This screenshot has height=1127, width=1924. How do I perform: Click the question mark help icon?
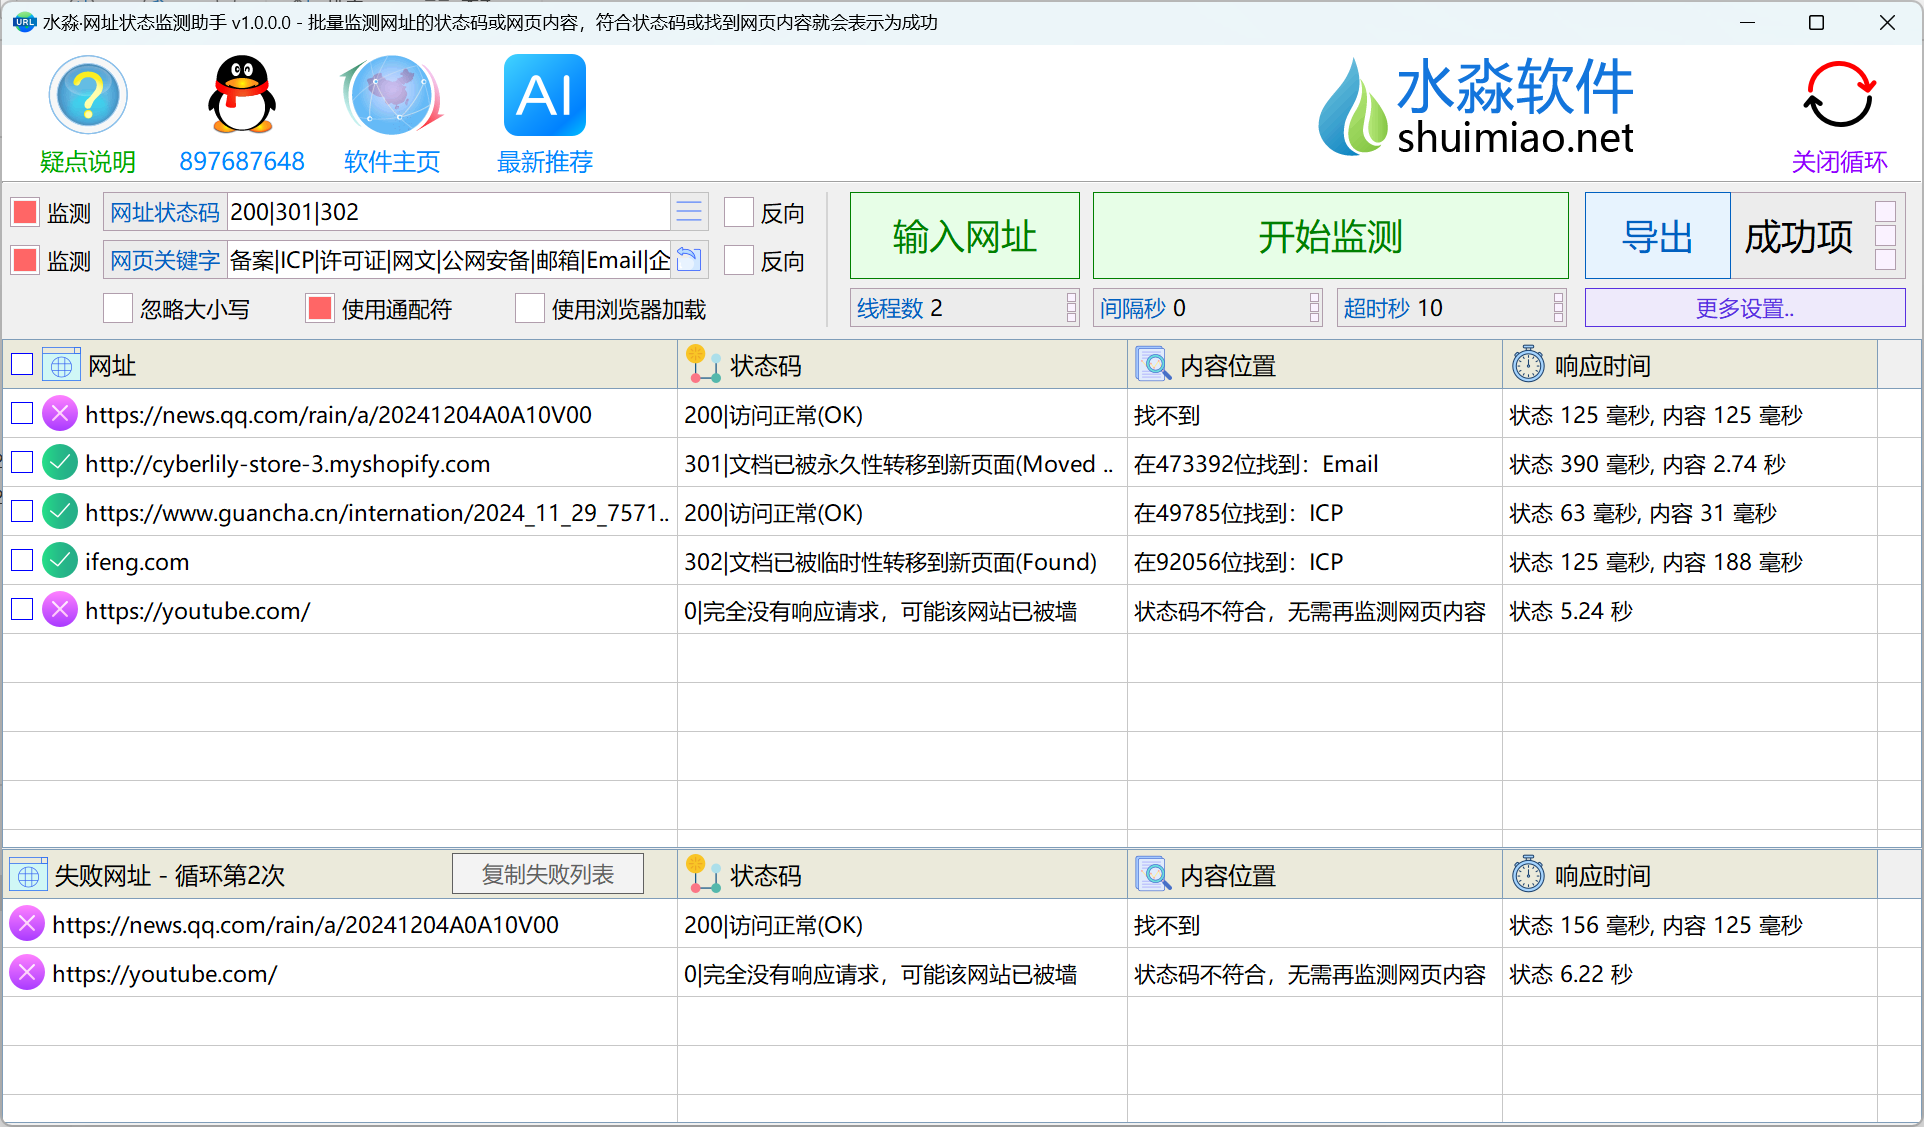pos(88,96)
